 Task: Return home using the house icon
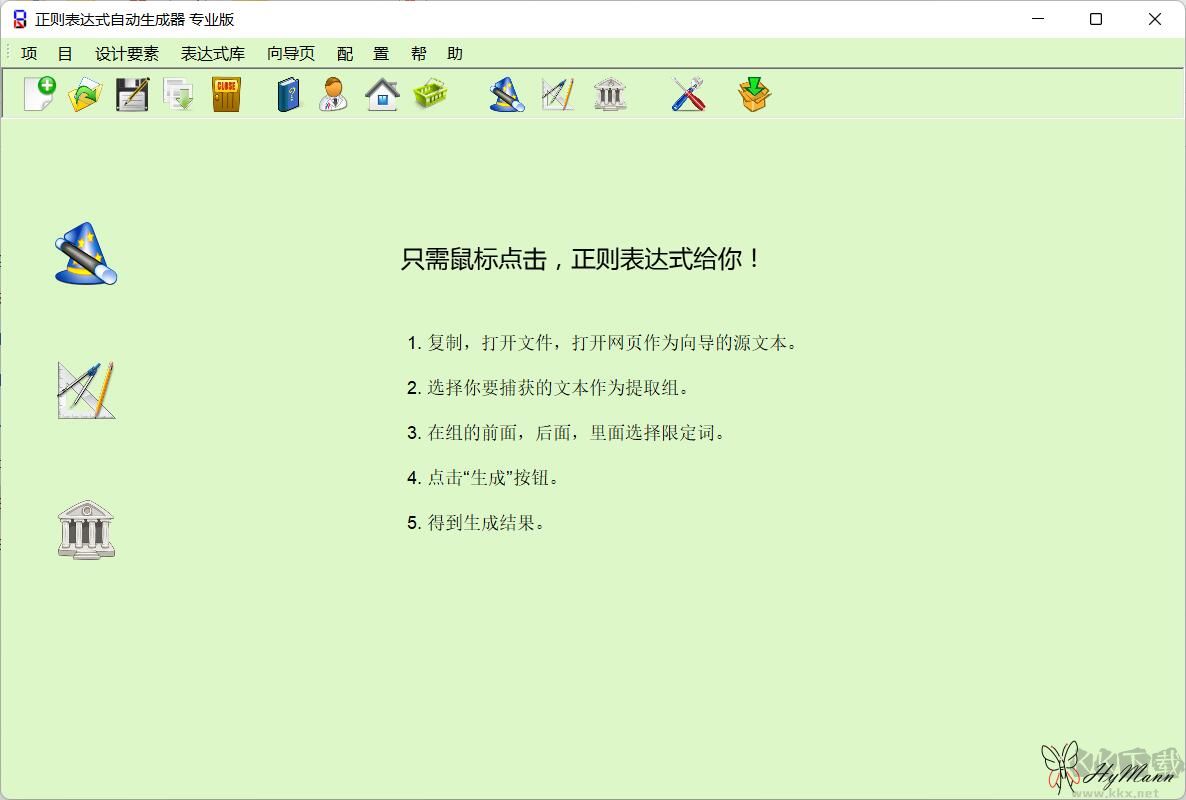click(380, 93)
